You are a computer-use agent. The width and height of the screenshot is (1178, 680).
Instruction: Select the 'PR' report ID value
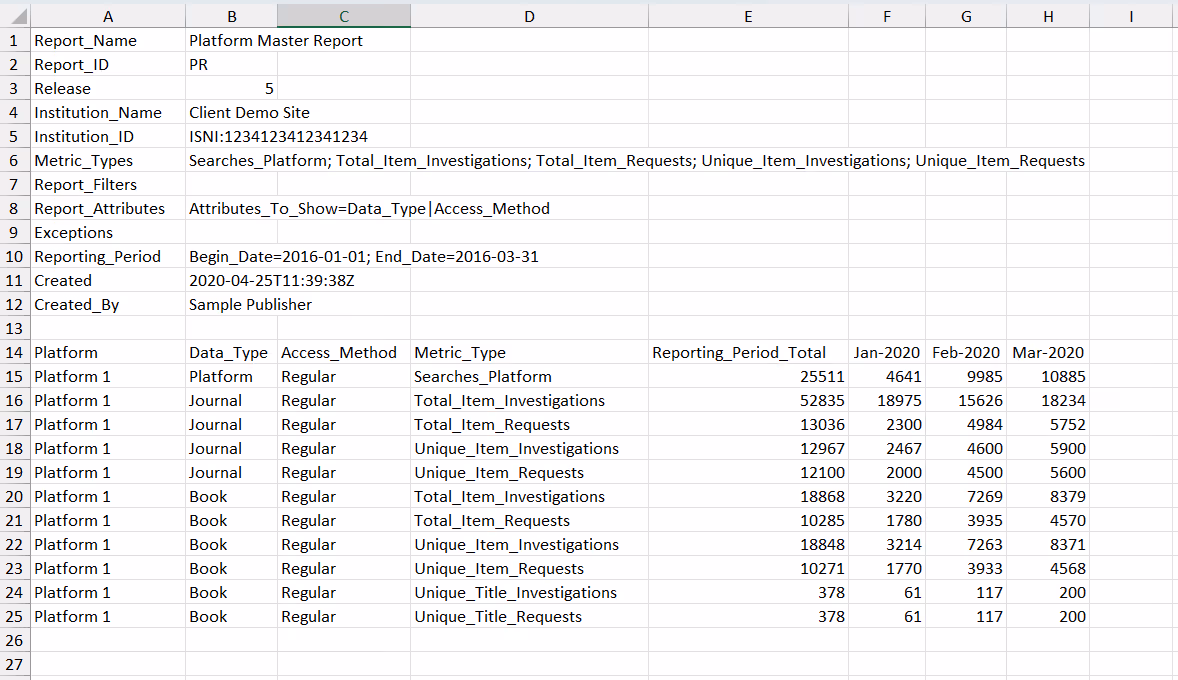(231, 65)
